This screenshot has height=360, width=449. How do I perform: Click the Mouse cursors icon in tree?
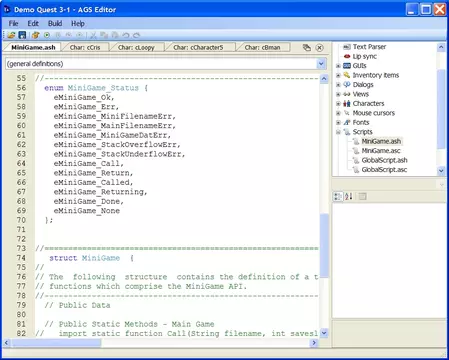347,113
